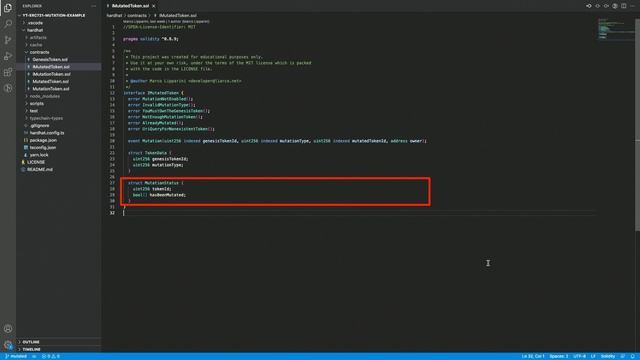
Task: Click 'error AlreadyMutated' line in editor
Action: pyautogui.click(x=156, y=123)
